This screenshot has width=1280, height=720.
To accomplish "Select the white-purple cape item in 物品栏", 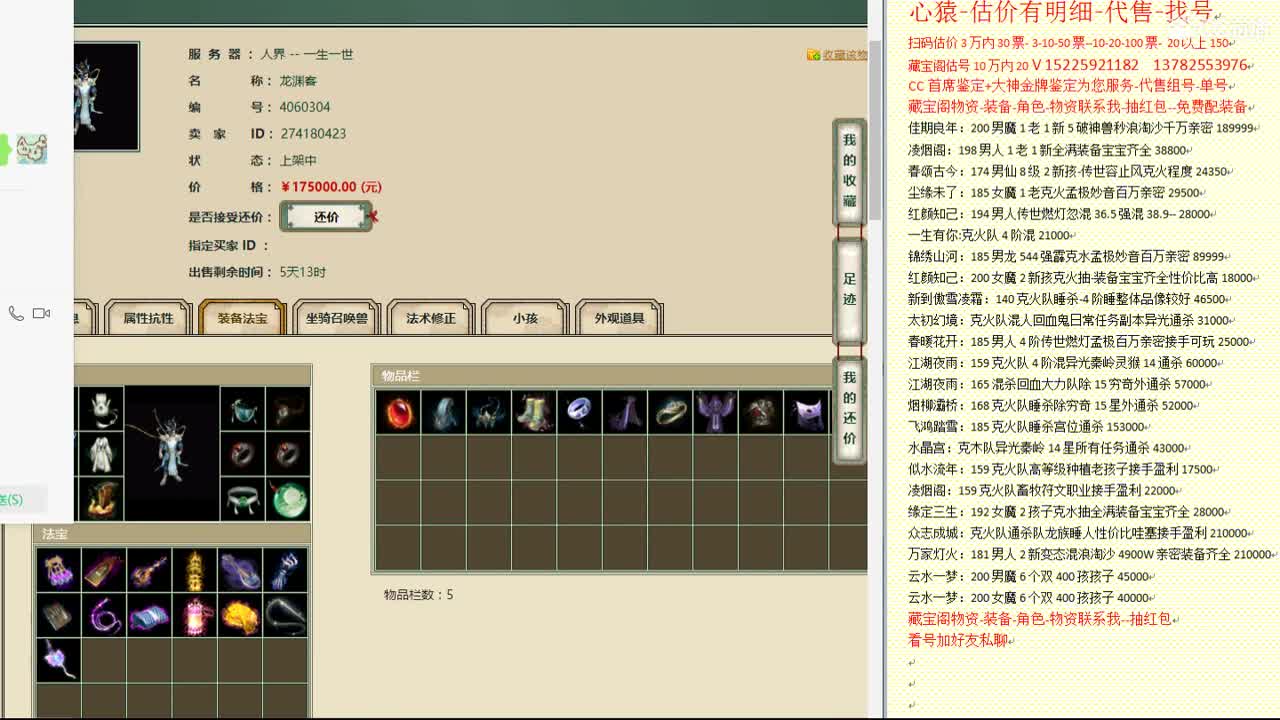I will [x=805, y=412].
